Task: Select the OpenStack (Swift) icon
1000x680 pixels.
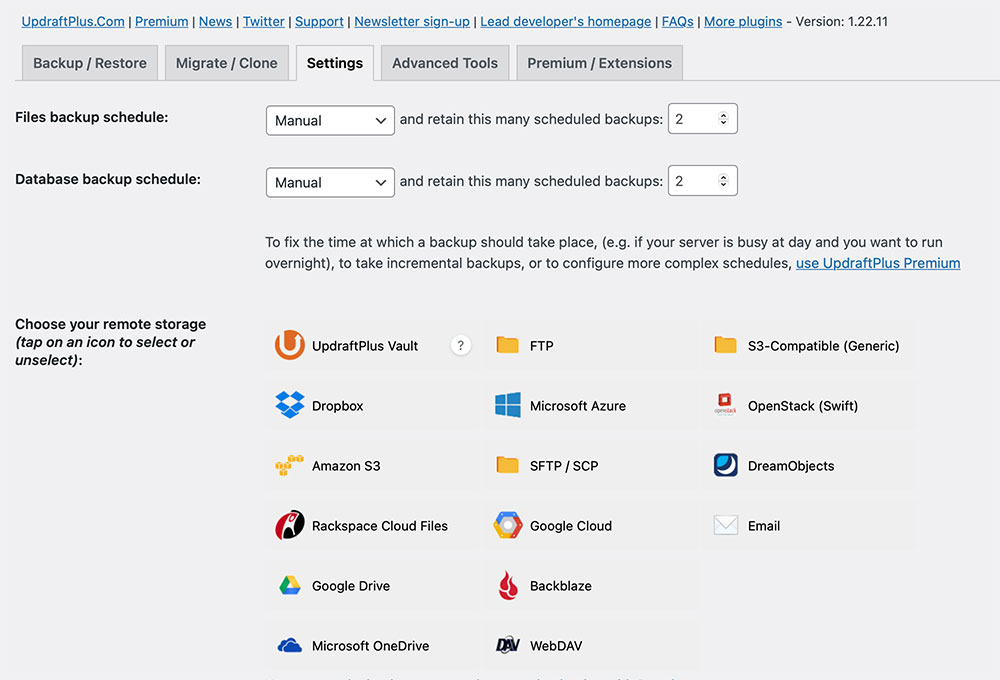Action: pos(726,404)
